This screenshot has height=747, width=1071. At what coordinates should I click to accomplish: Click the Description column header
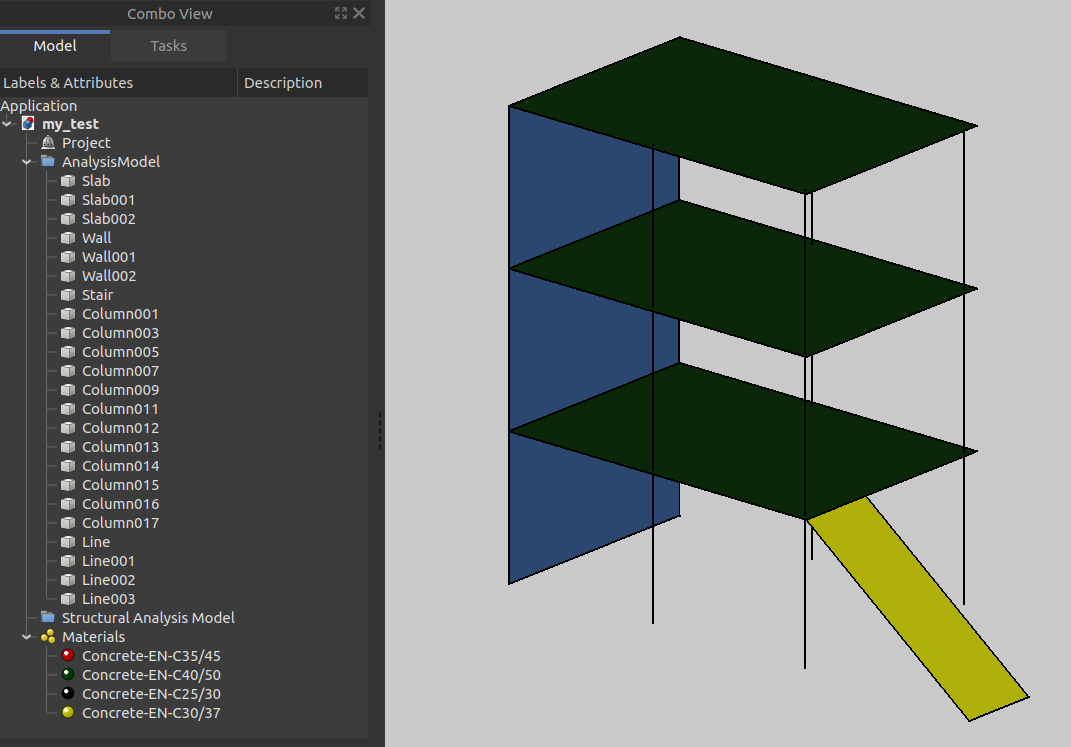tap(283, 83)
